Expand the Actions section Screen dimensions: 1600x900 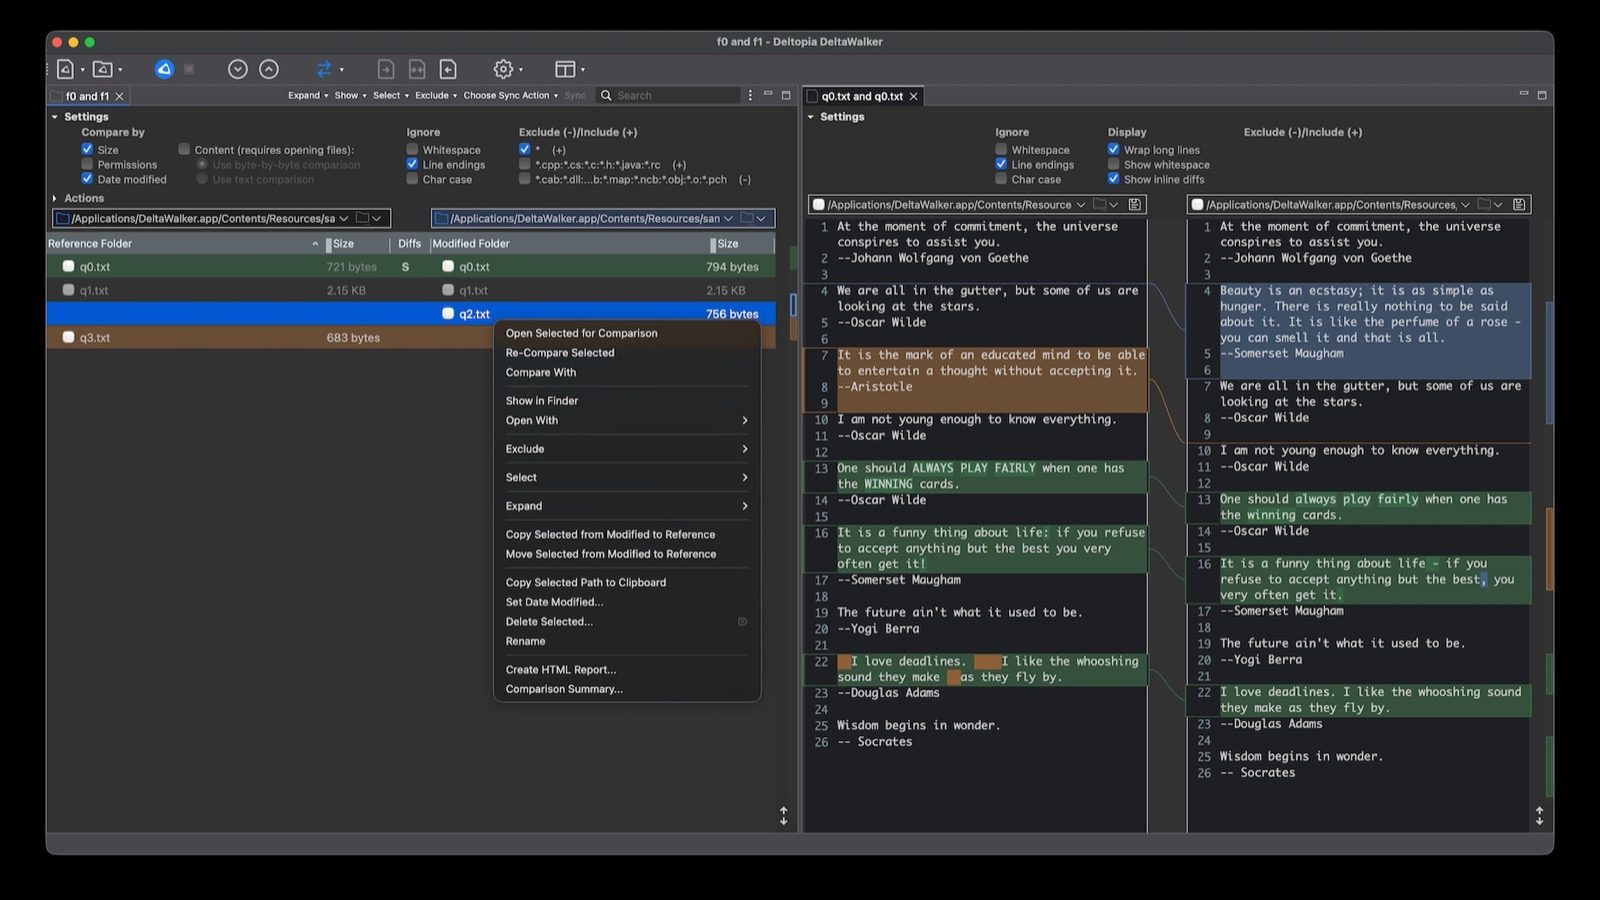pyautogui.click(x=55, y=198)
